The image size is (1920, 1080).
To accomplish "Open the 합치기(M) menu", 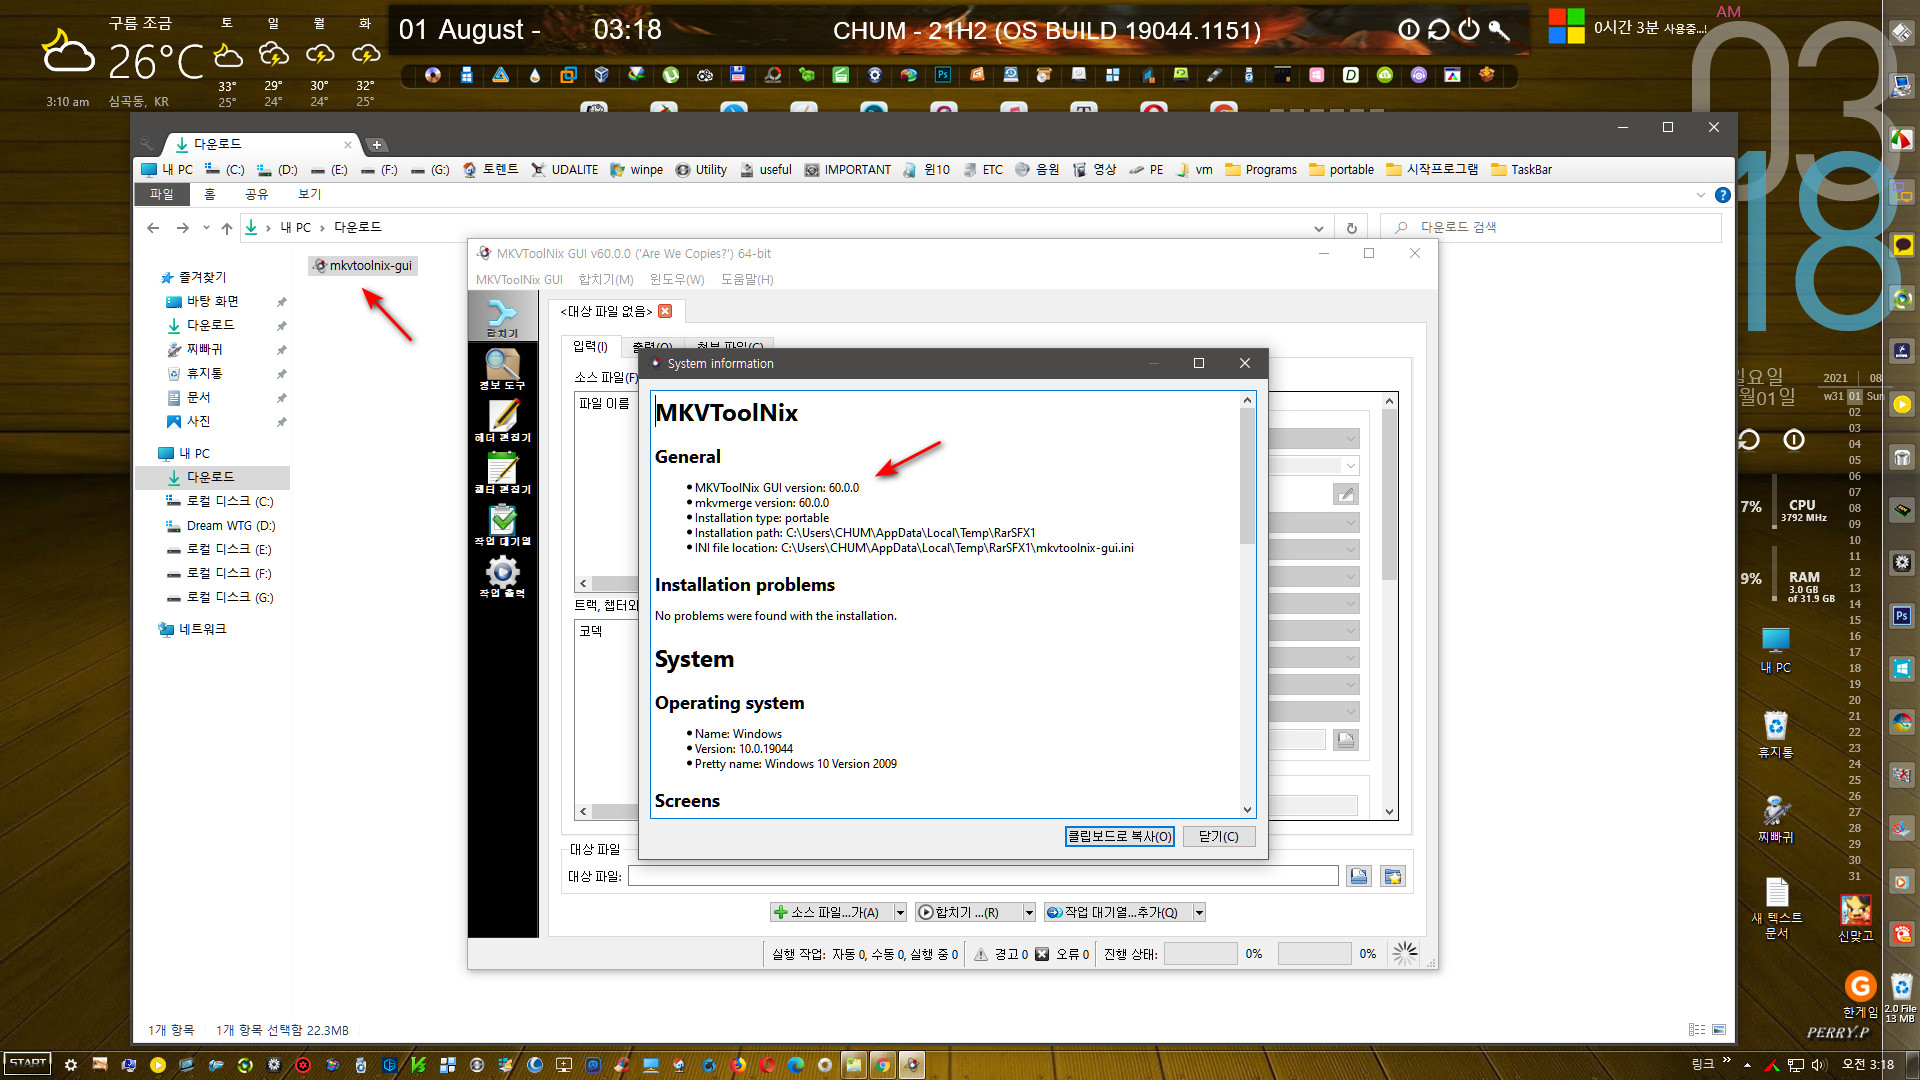I will (x=606, y=279).
